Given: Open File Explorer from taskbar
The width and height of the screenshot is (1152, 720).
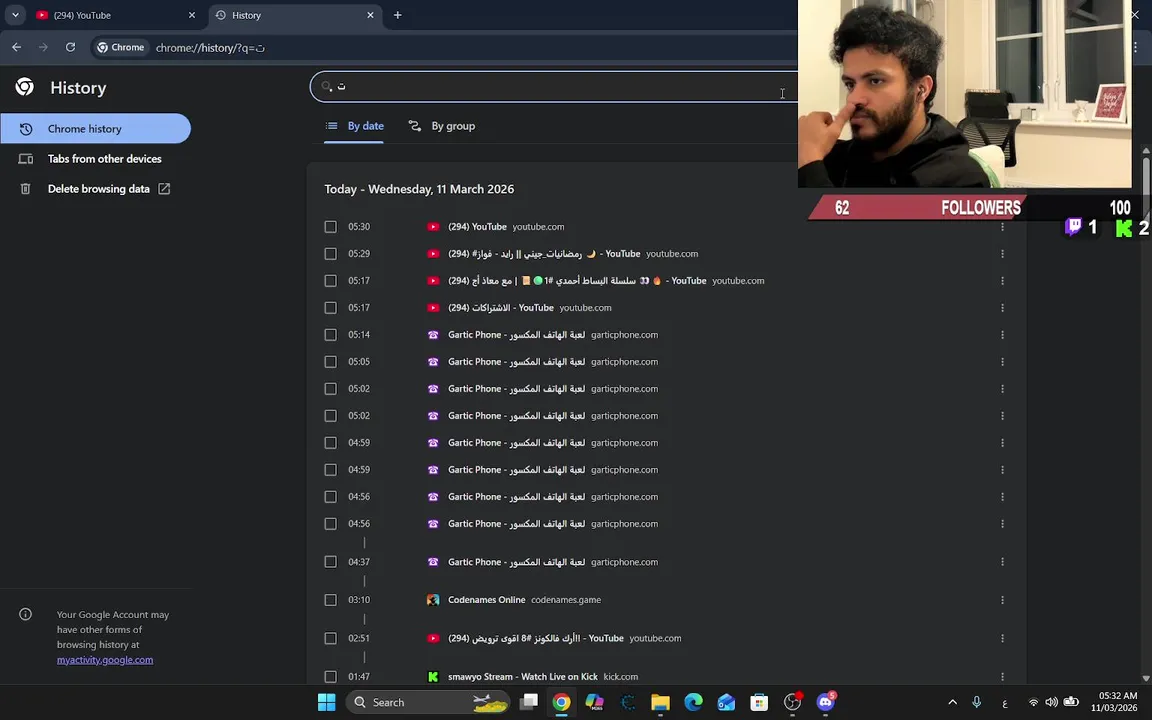Looking at the screenshot, I should [x=660, y=702].
